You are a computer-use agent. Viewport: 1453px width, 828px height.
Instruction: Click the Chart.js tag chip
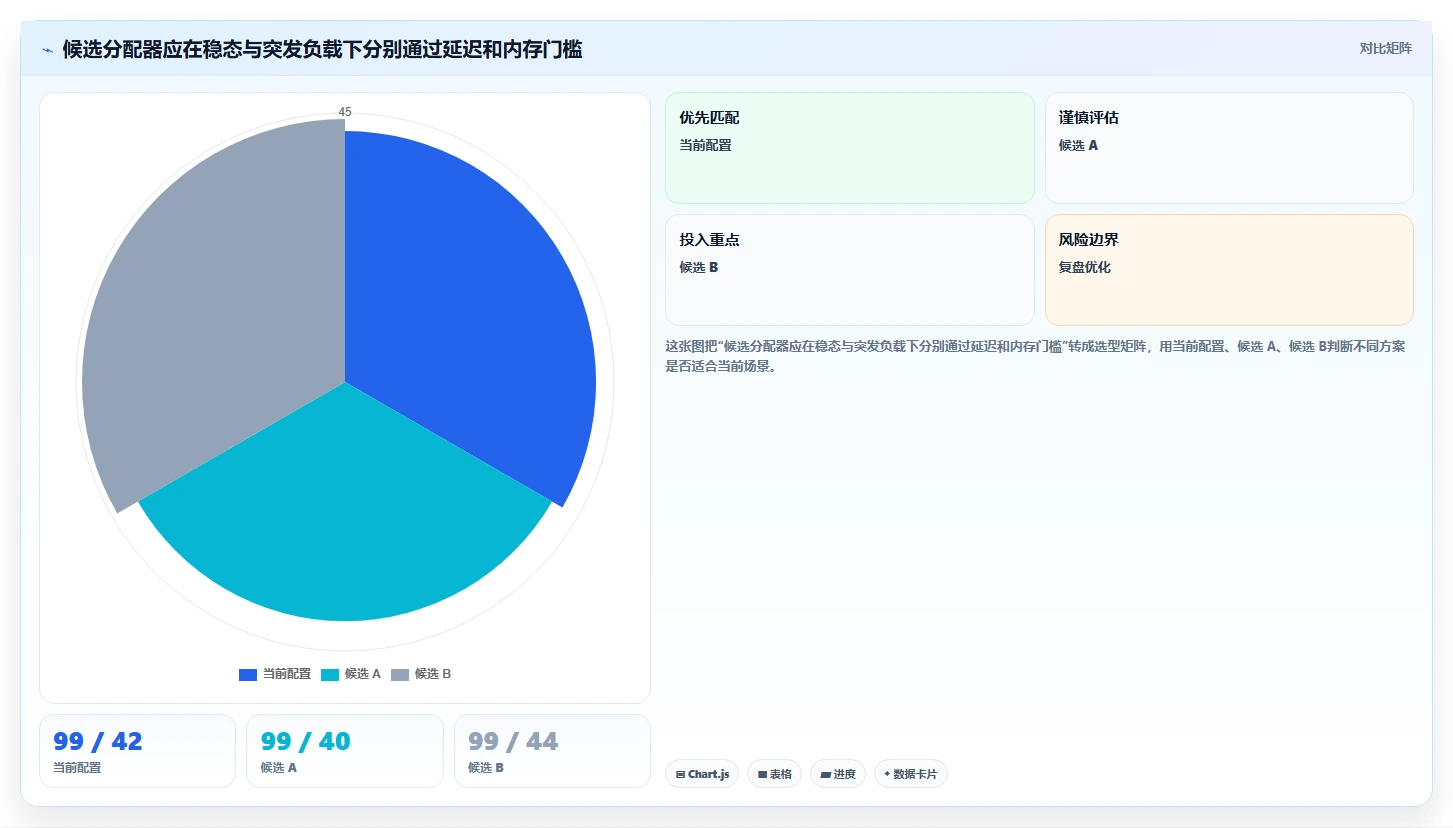702,774
